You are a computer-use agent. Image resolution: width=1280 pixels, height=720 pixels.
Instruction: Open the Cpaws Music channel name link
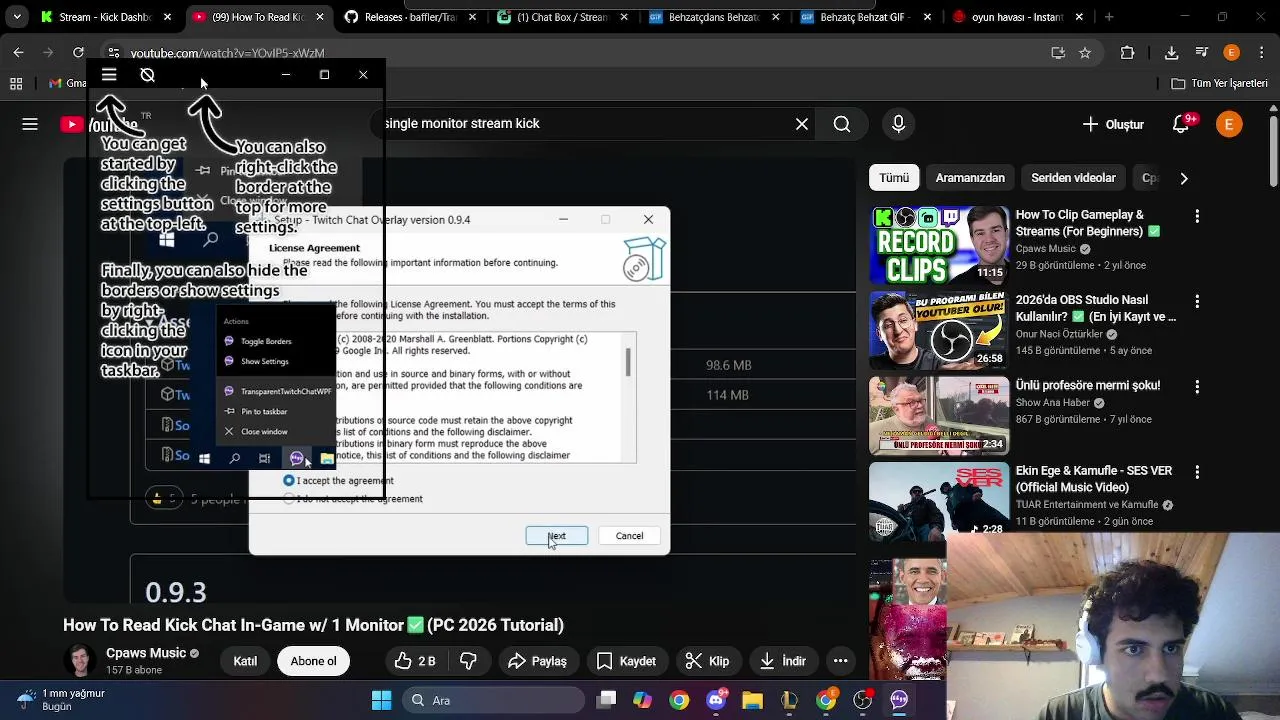click(x=146, y=653)
